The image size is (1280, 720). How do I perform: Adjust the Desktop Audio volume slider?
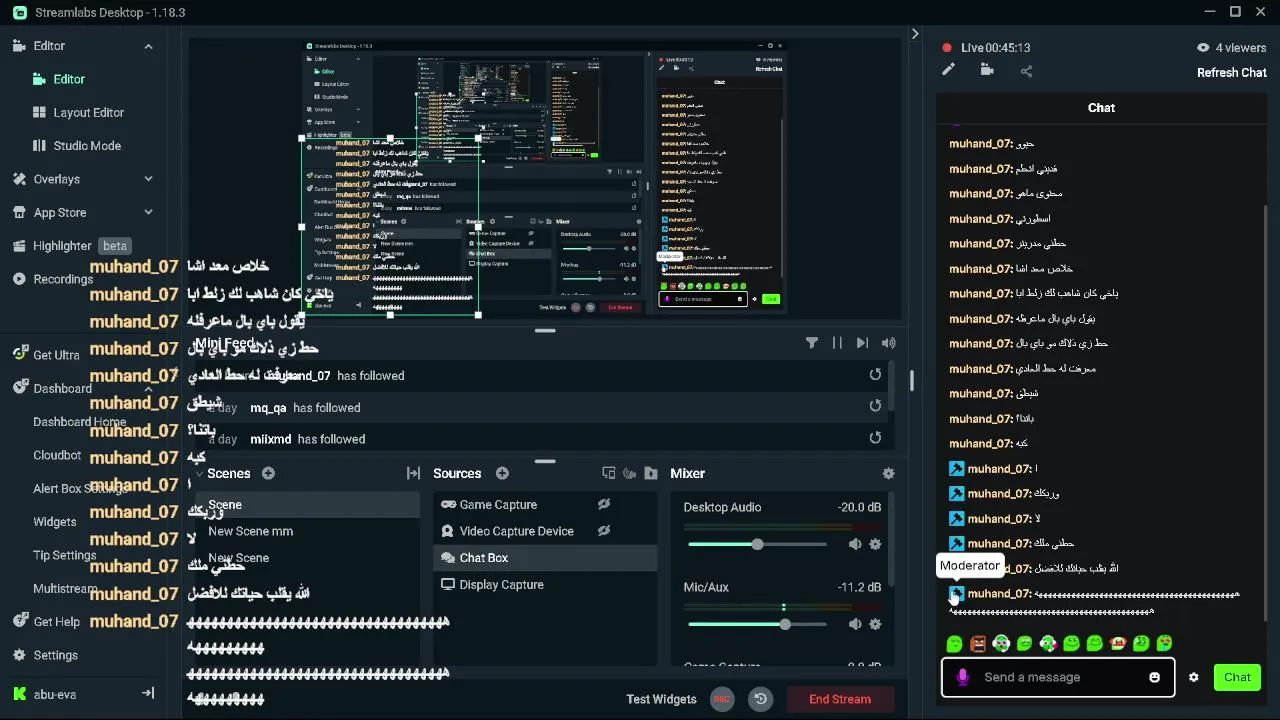(757, 544)
